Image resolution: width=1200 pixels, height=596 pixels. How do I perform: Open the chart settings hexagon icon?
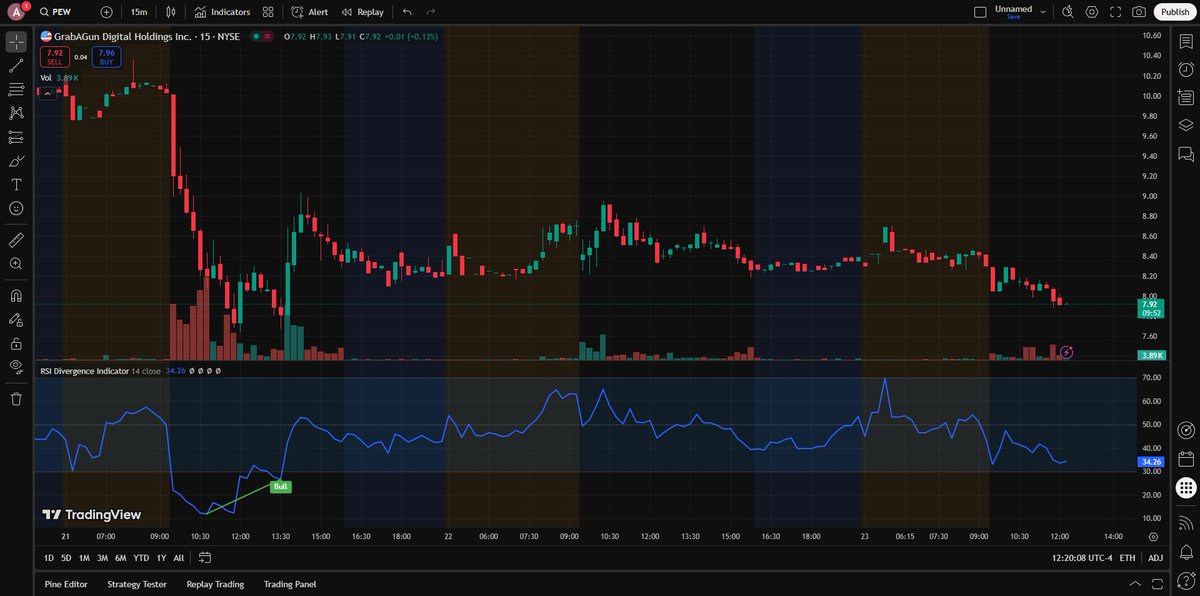(1091, 12)
